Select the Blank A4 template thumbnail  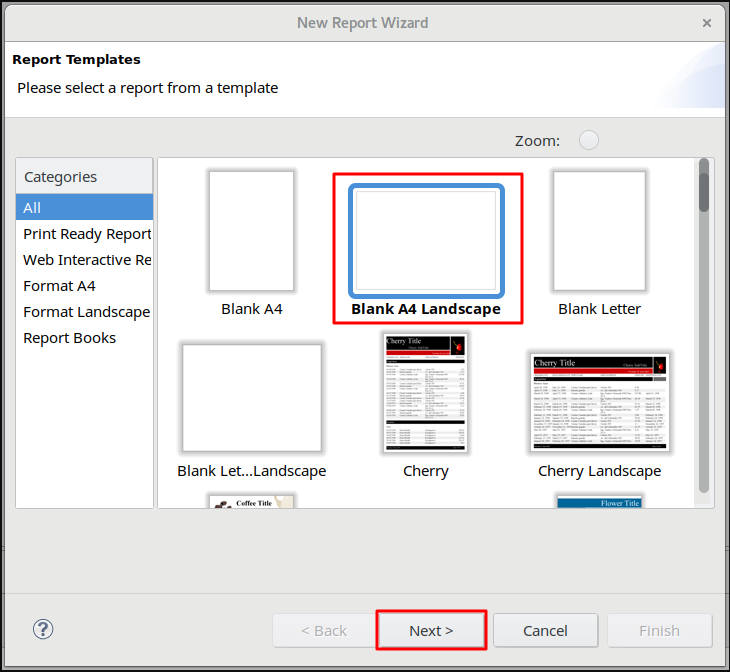click(251, 231)
